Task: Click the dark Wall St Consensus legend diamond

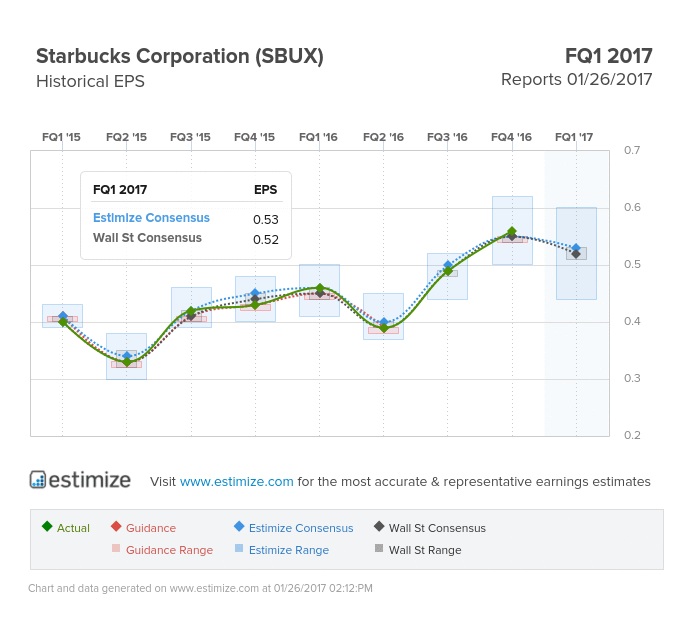Action: 379,526
